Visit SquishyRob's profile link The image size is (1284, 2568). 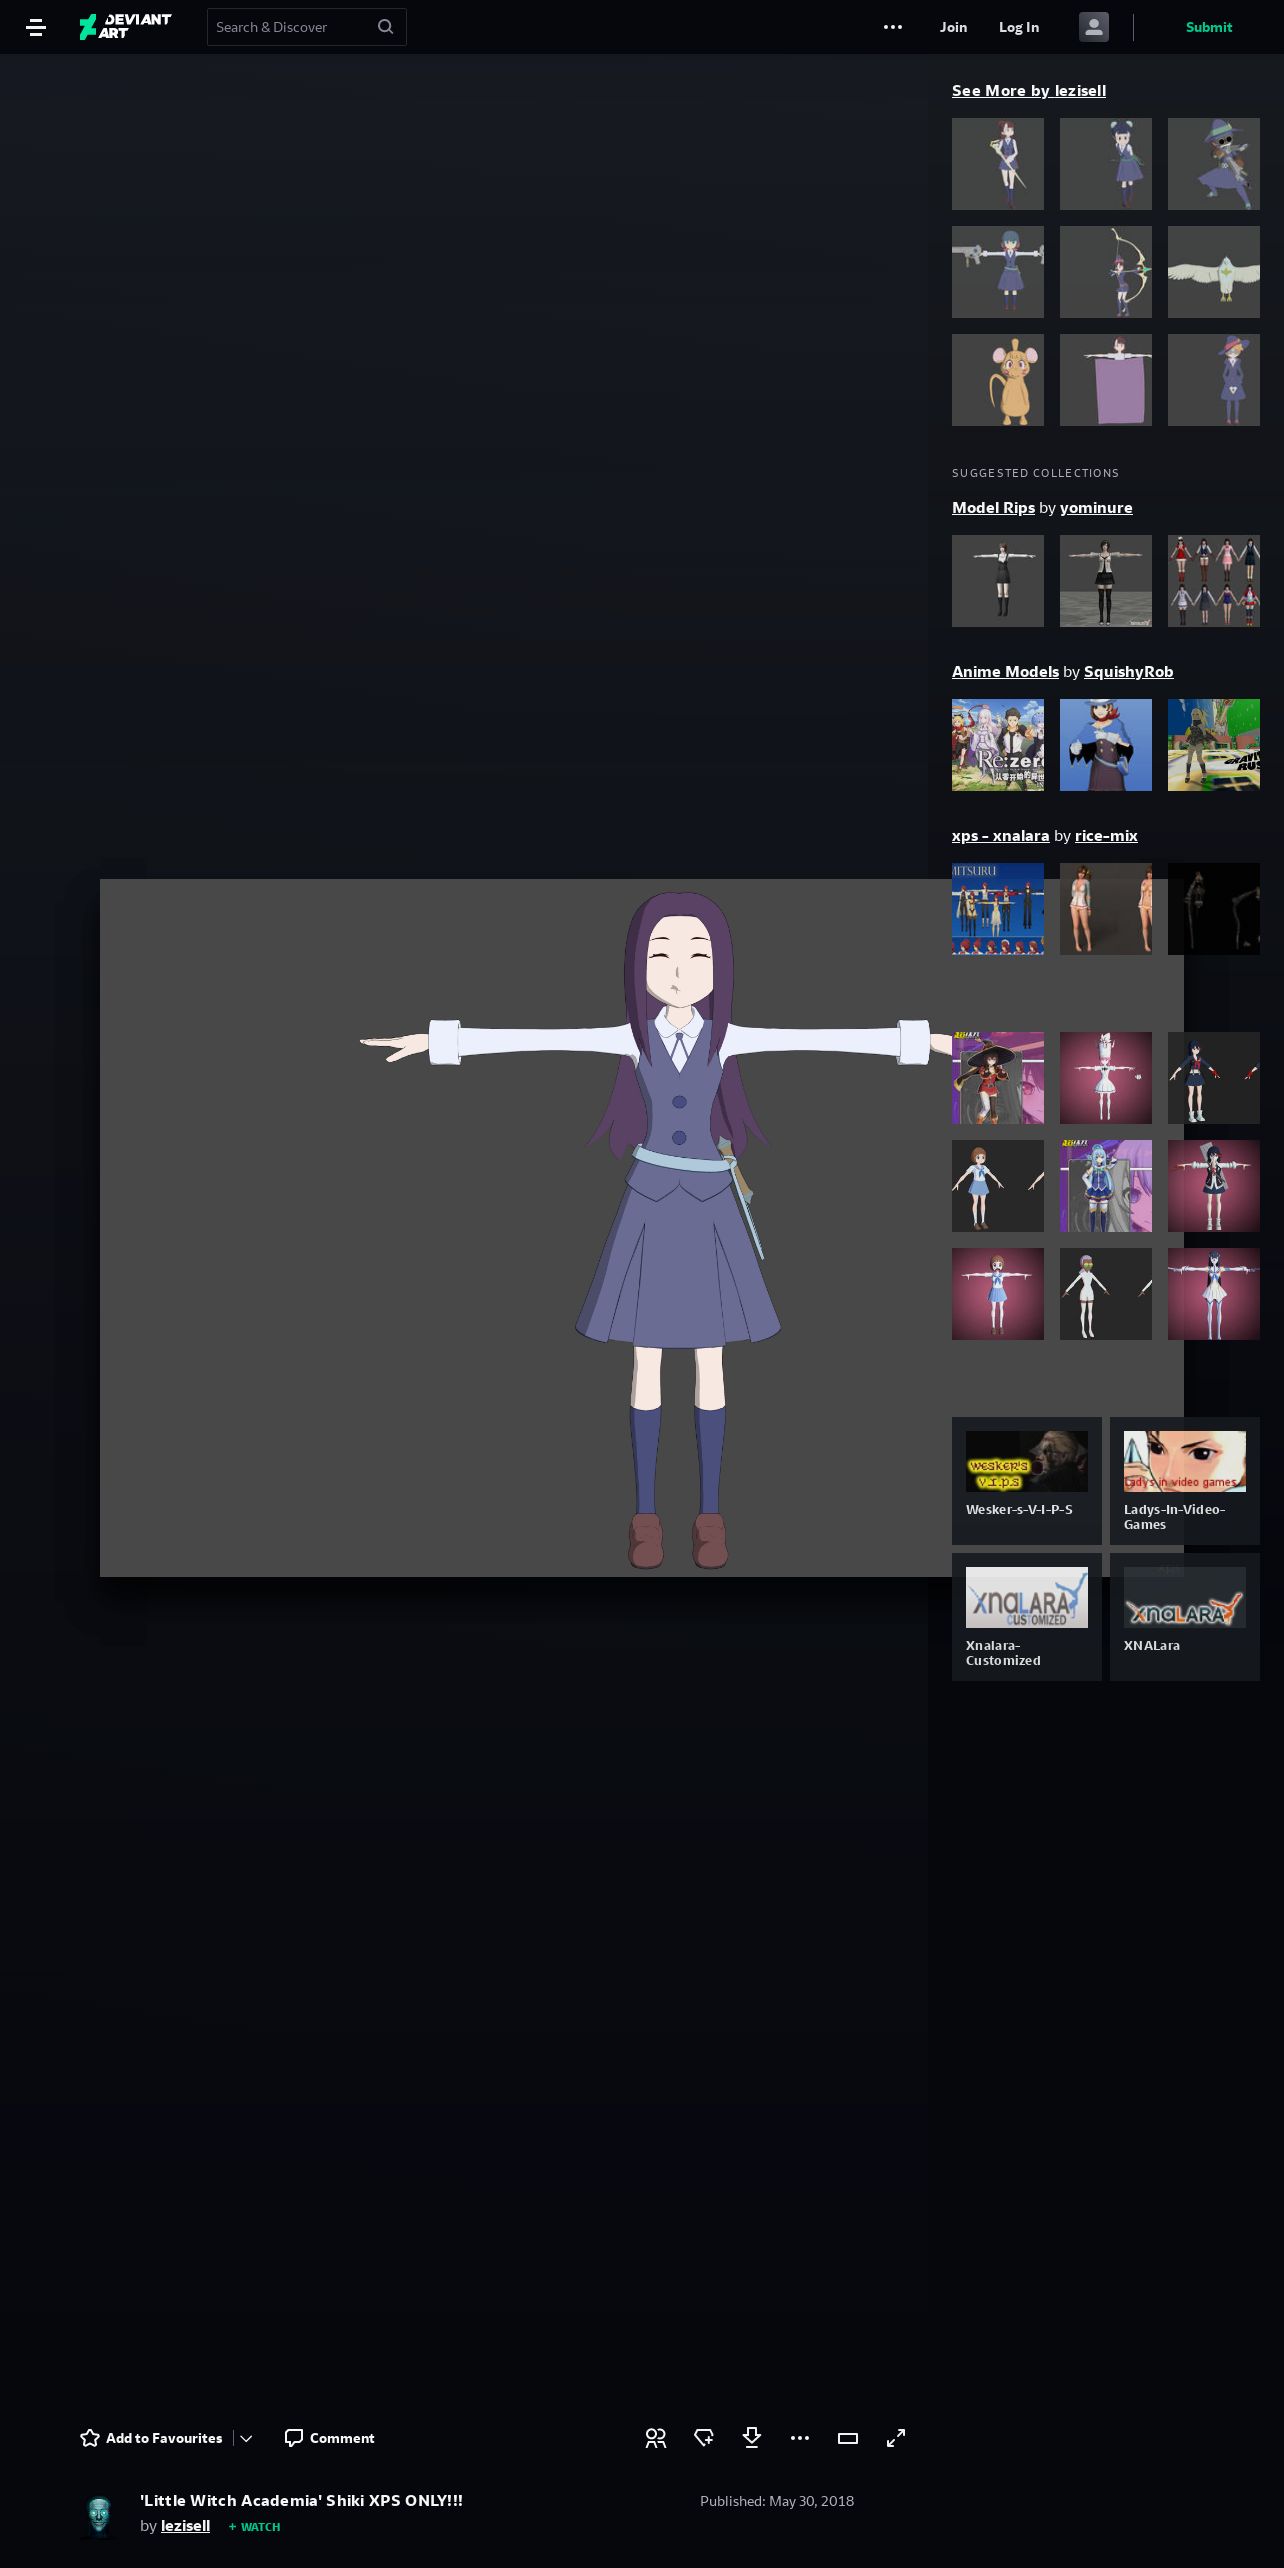click(x=1128, y=671)
